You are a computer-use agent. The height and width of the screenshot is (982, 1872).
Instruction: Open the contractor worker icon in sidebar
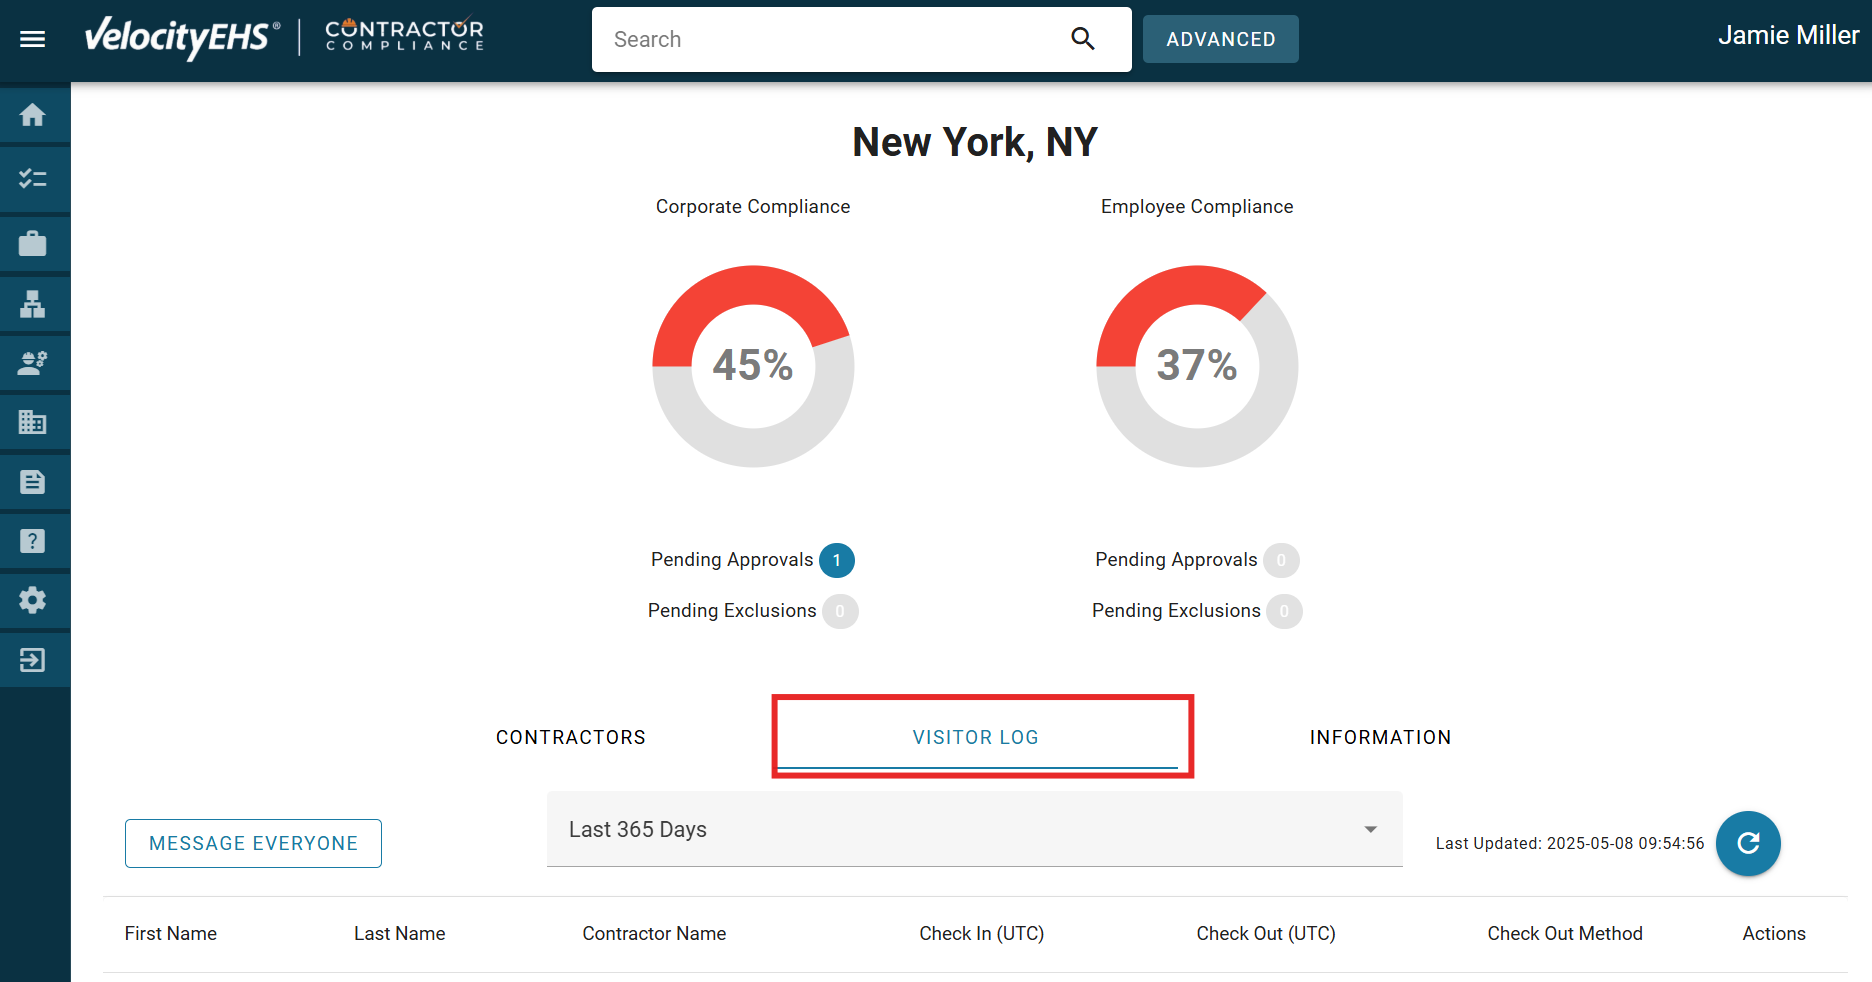coord(33,362)
